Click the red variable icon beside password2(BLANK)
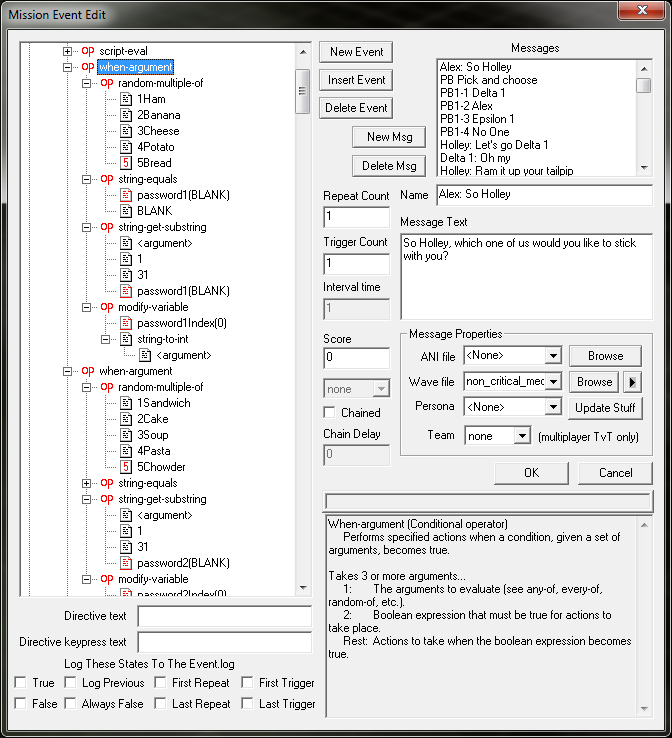This screenshot has height=738, width=672. [126, 563]
